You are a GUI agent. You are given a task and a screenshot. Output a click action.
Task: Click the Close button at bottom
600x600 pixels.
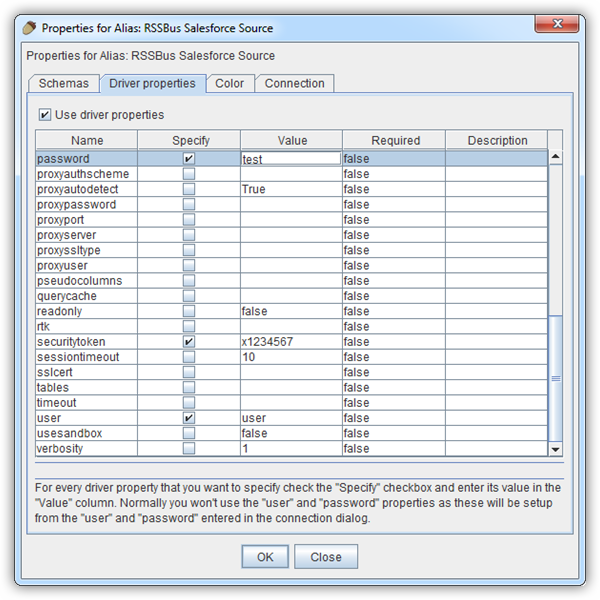click(x=326, y=557)
